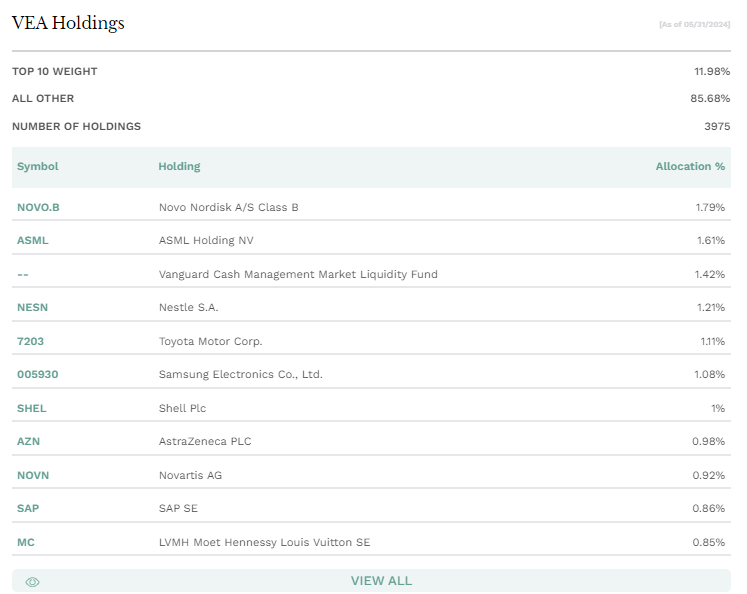The width and height of the screenshot is (747, 594).
Task: Select Novo Nordisk A/S Class B holding name
Action: (229, 207)
